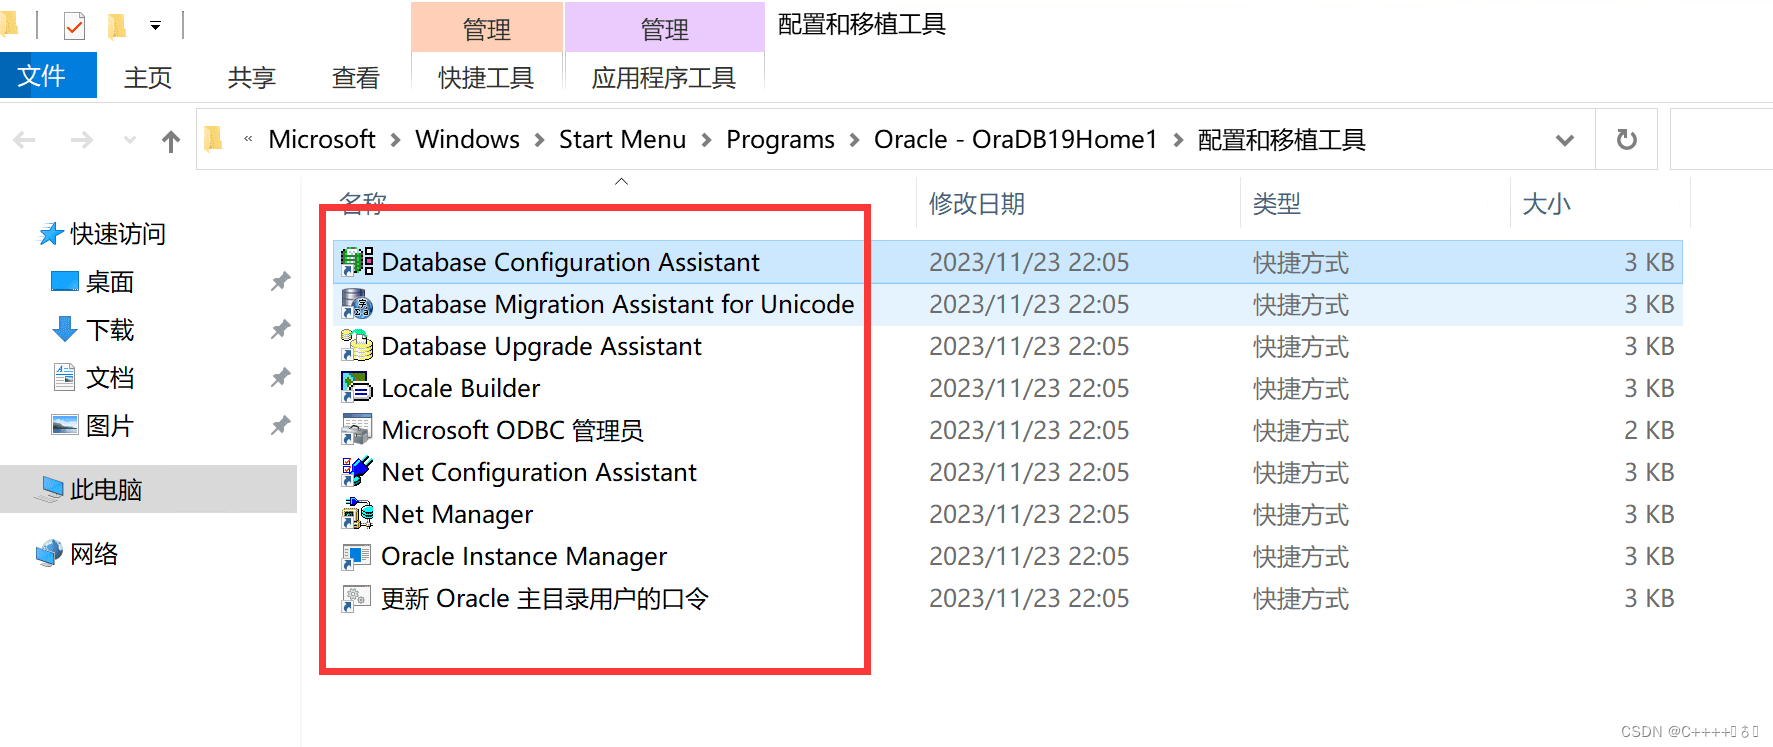The height and width of the screenshot is (747, 1773).
Task: Select the Oracle Instance Manager icon
Action: [x=357, y=556]
